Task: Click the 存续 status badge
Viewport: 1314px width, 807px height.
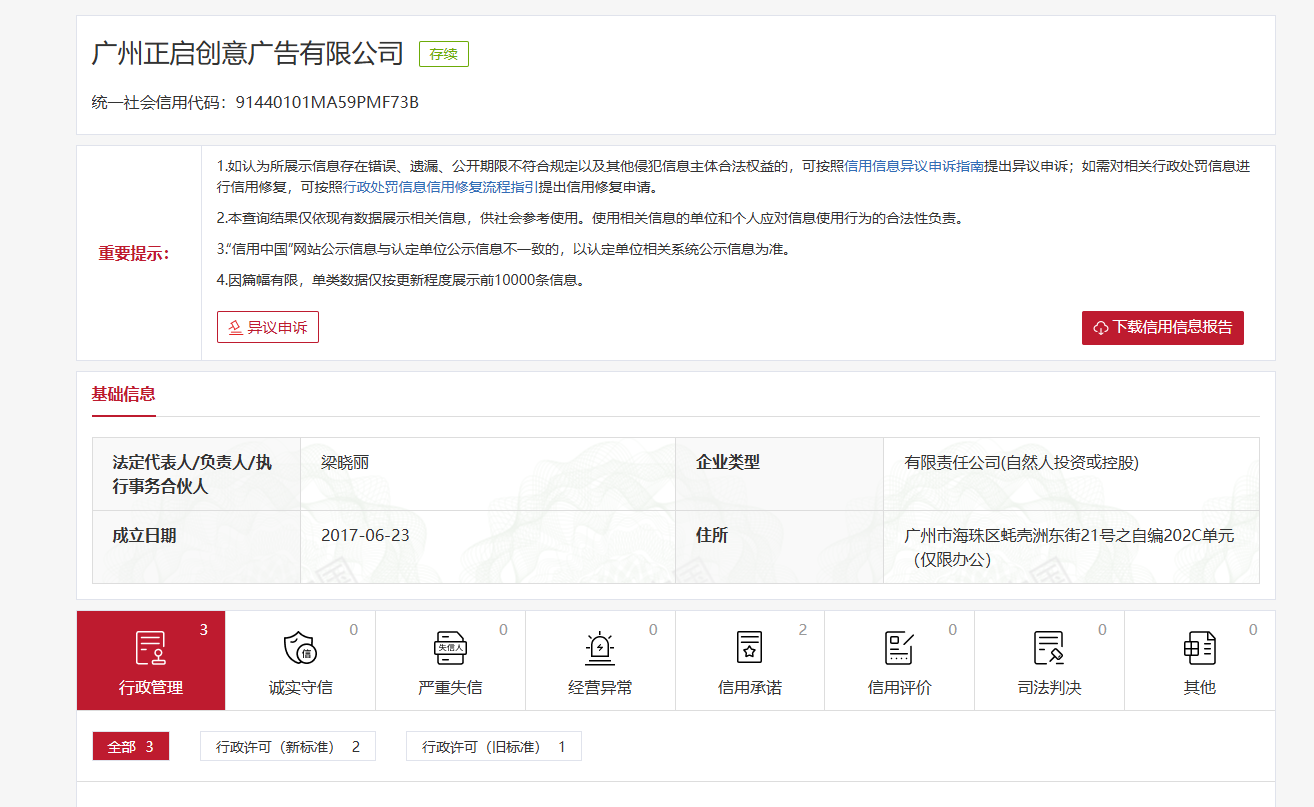Action: (443, 54)
